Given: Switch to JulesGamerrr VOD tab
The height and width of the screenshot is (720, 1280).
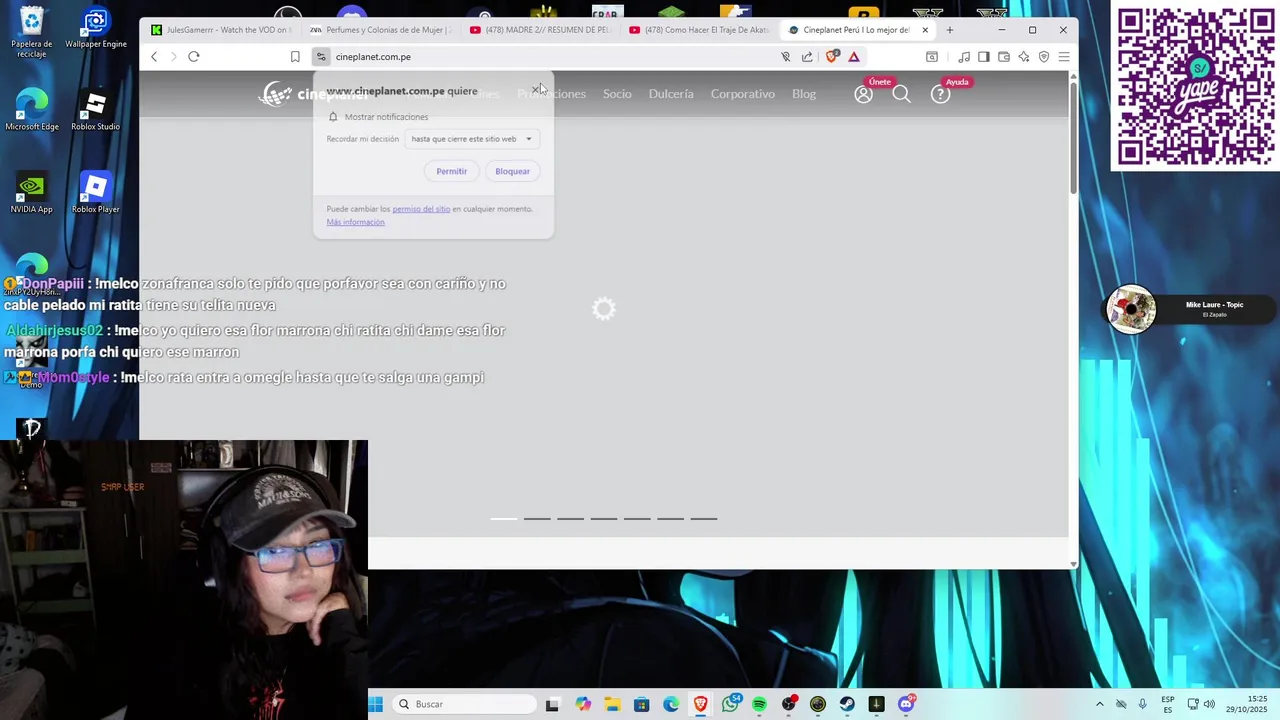Looking at the screenshot, I should pyautogui.click(x=220, y=30).
